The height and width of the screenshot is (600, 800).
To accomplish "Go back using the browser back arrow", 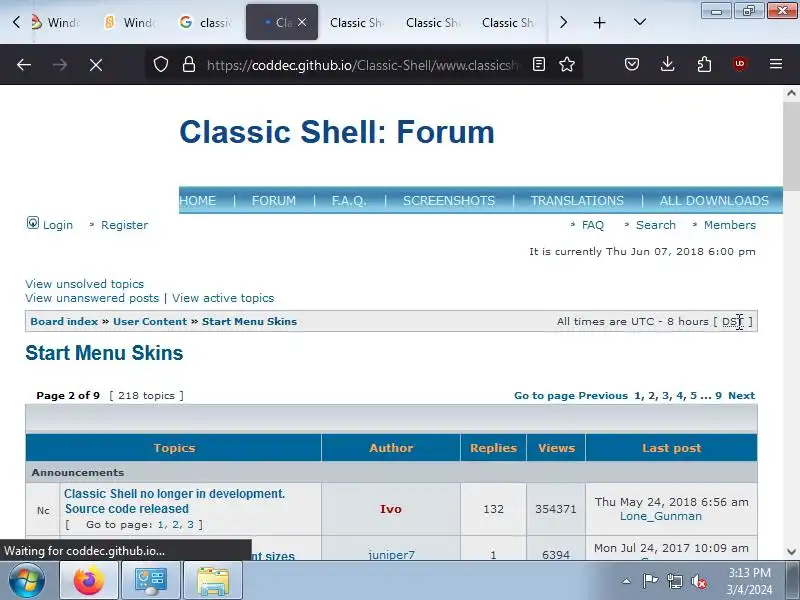I will [x=24, y=64].
